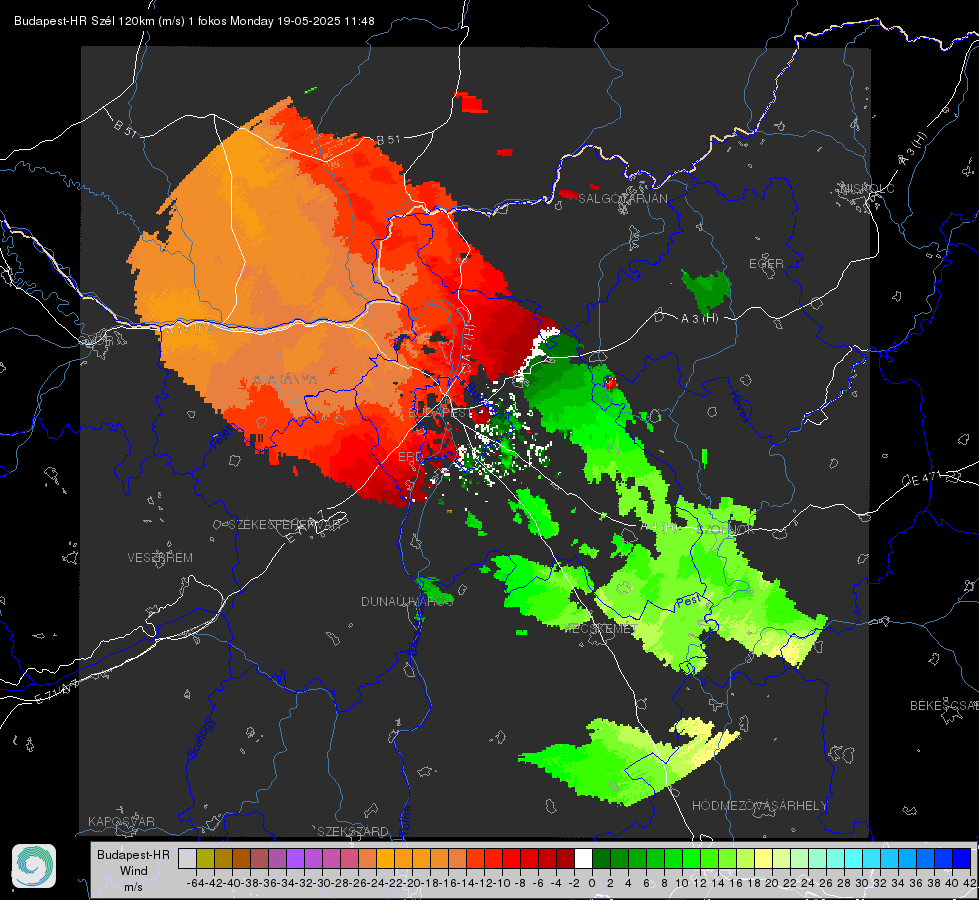Click the dark green radar echo near Eger
The width and height of the screenshot is (979, 900).
point(706,290)
